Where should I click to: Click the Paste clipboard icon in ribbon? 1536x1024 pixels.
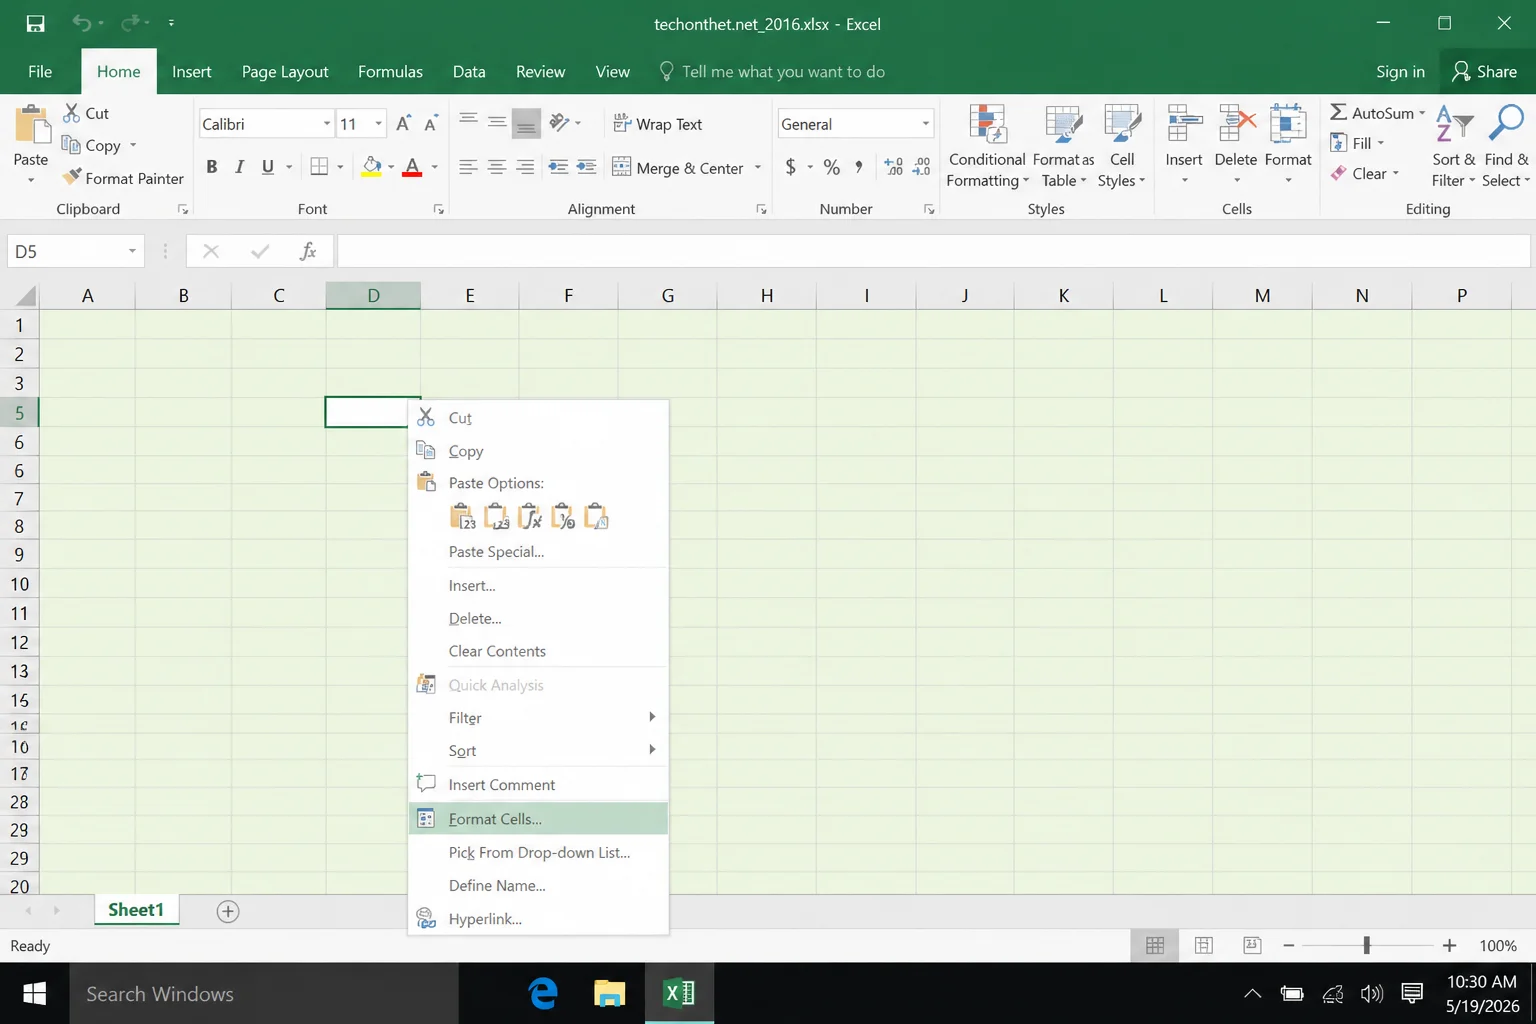[32, 125]
